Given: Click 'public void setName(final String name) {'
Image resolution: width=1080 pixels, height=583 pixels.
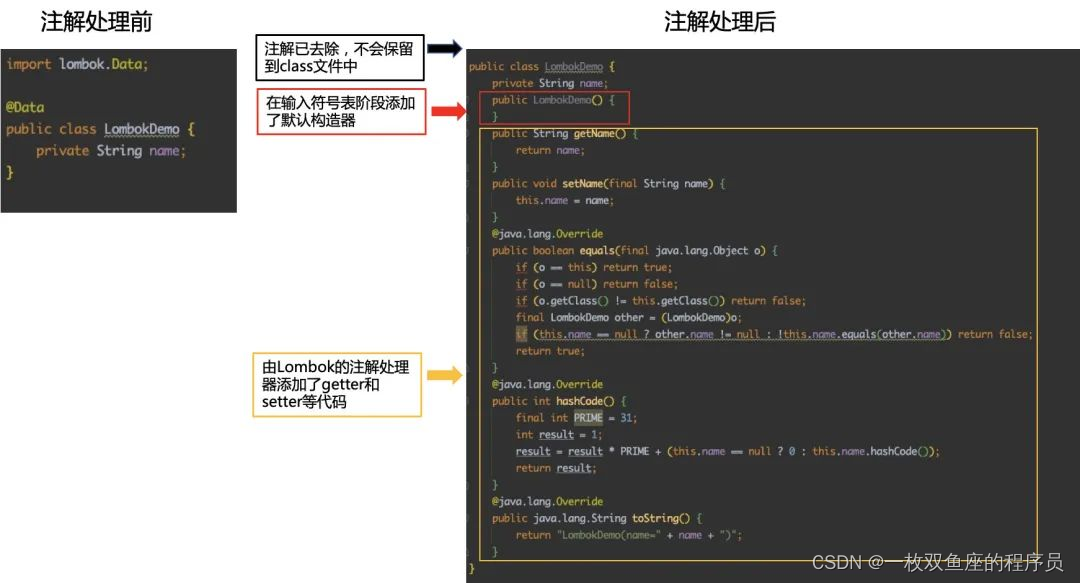Looking at the screenshot, I should [608, 183].
